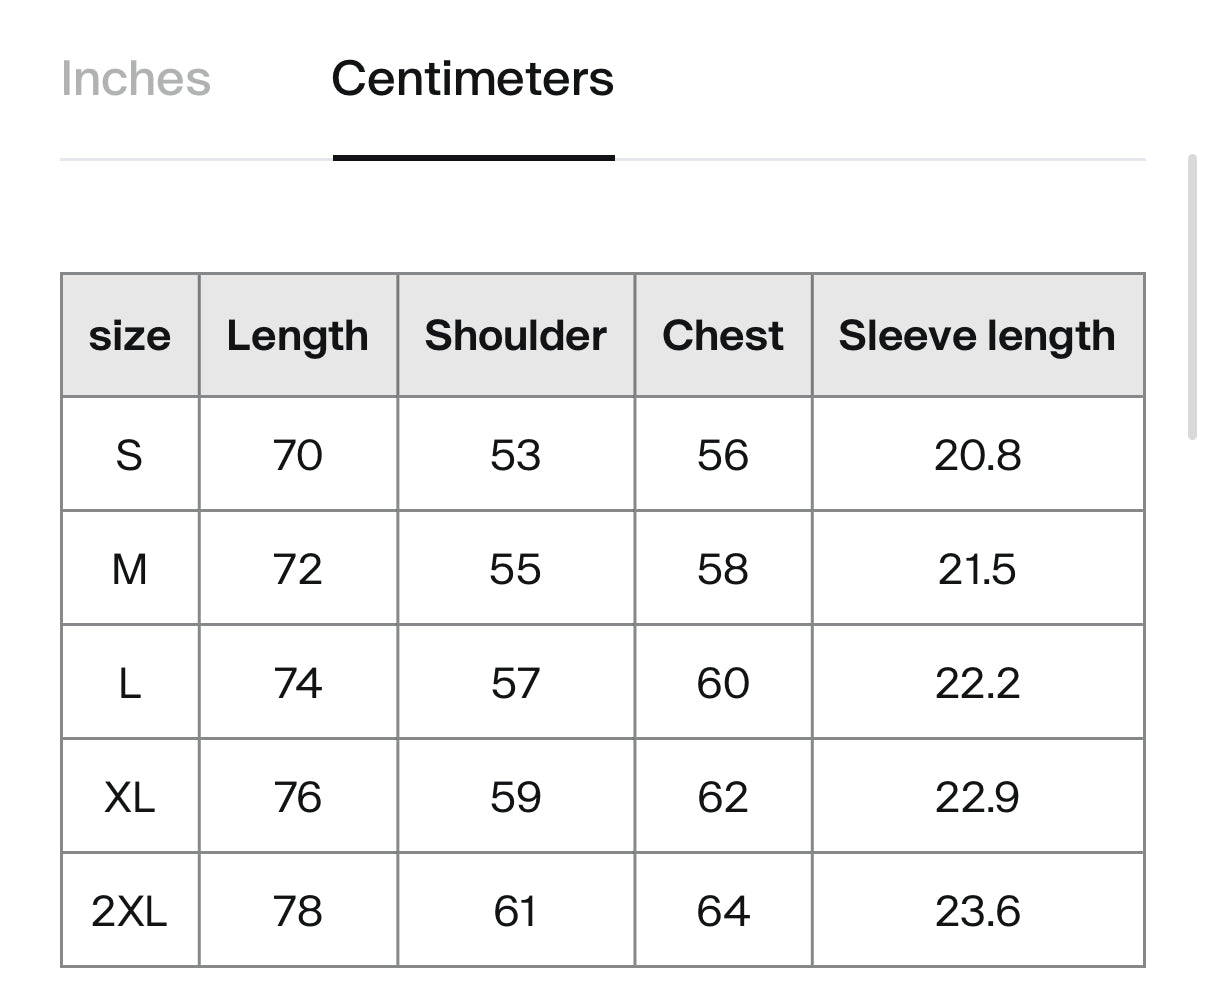This screenshot has width=1206, height=1008.
Task: Click the Chest column header
Action: pos(723,336)
